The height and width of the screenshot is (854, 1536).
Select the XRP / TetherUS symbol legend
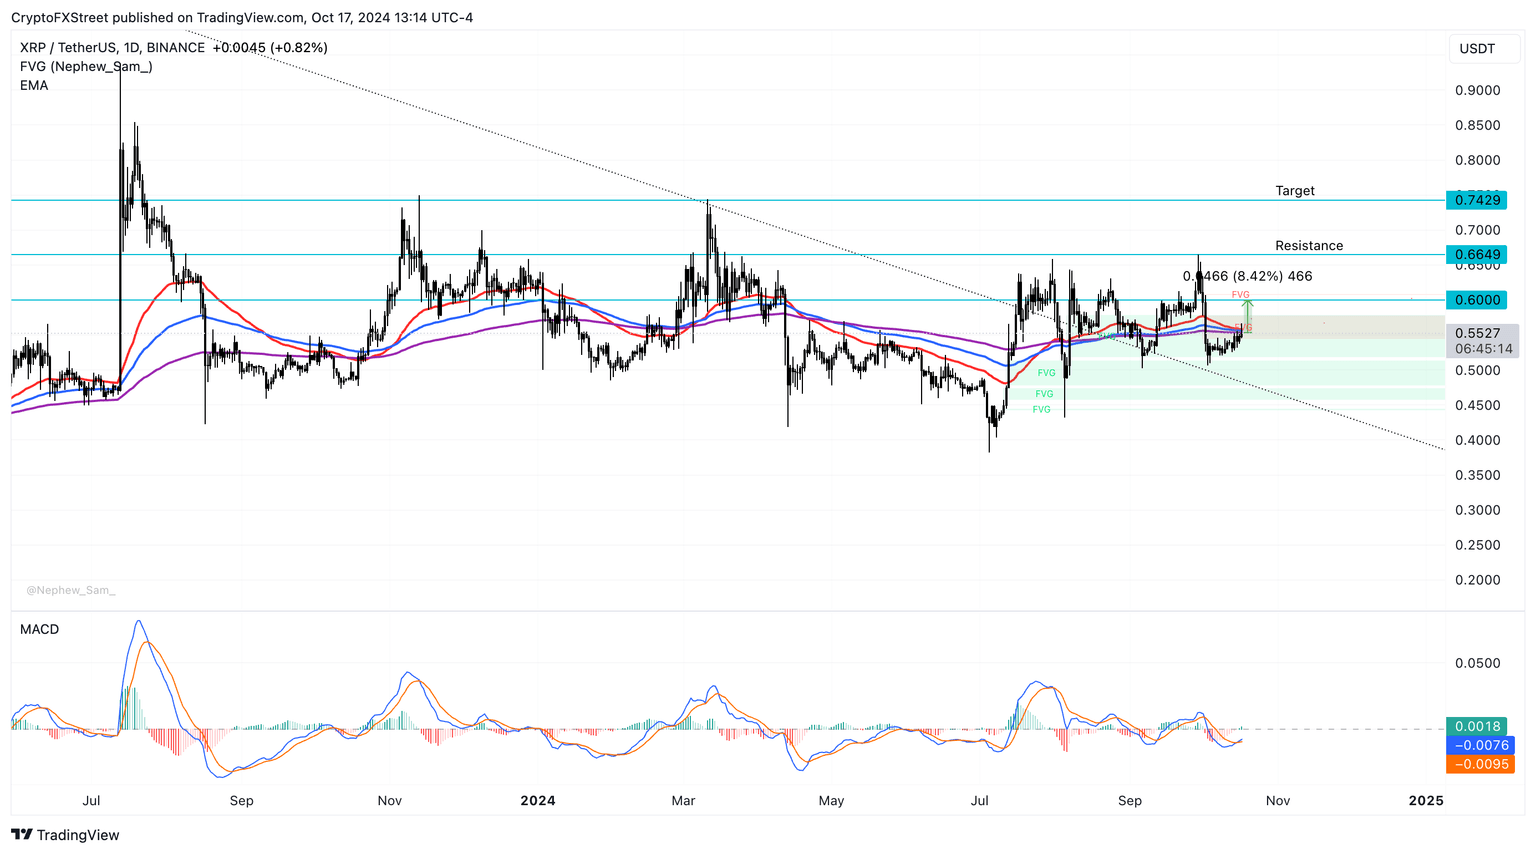pyautogui.click(x=66, y=47)
